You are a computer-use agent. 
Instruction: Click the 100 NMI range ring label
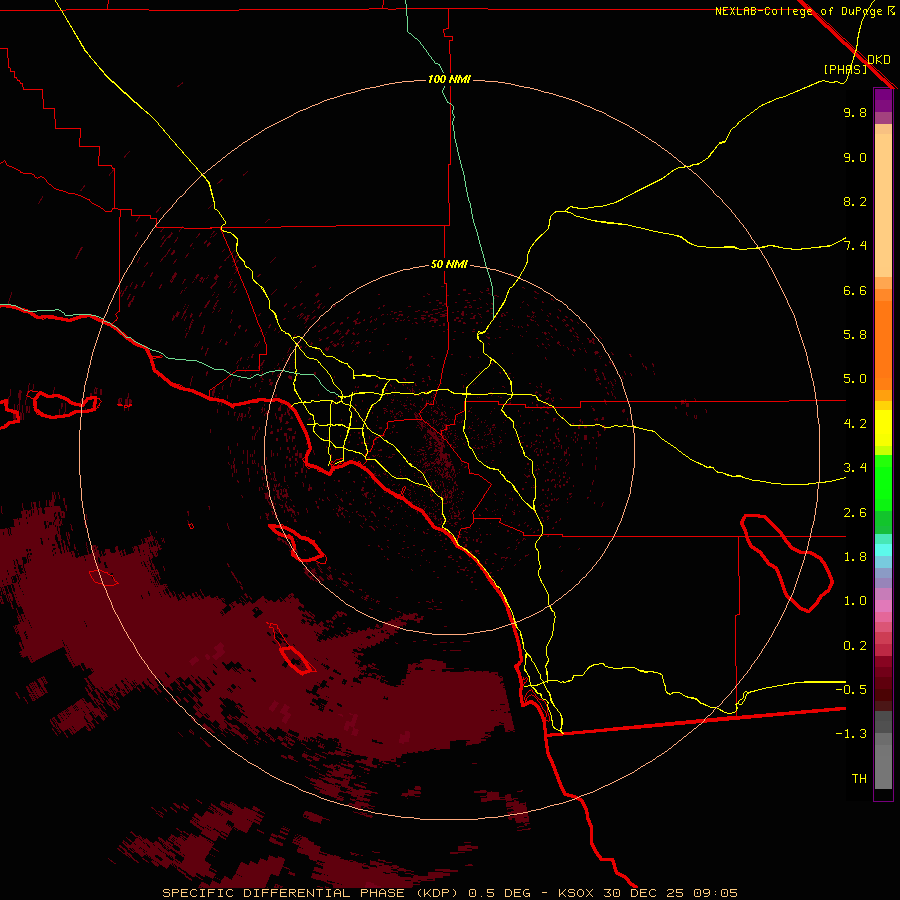point(449,79)
